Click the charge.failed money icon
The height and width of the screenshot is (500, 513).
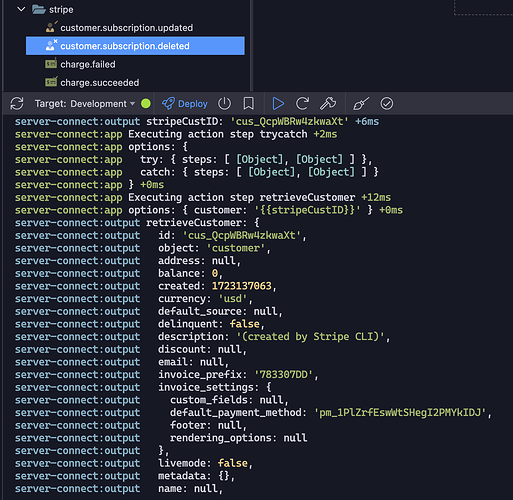pyautogui.click(x=51, y=64)
